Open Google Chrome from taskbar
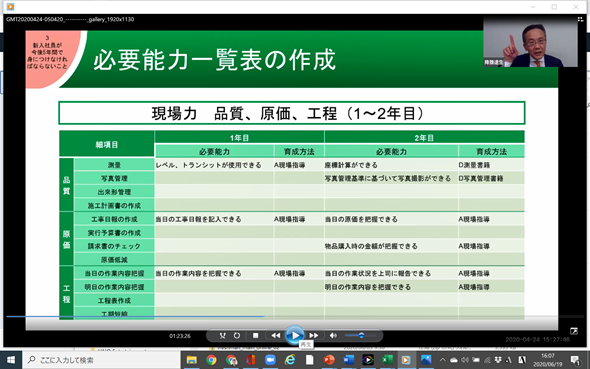590x369 pixels. [x=211, y=360]
